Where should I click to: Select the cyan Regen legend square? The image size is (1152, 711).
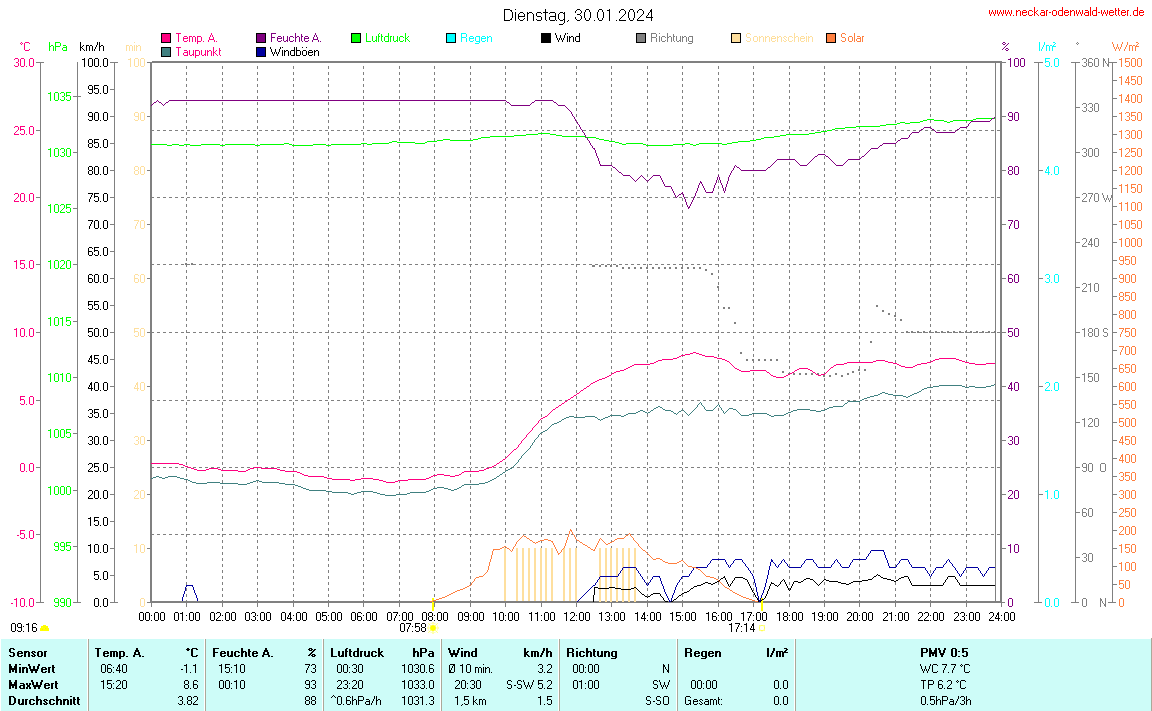click(x=451, y=38)
